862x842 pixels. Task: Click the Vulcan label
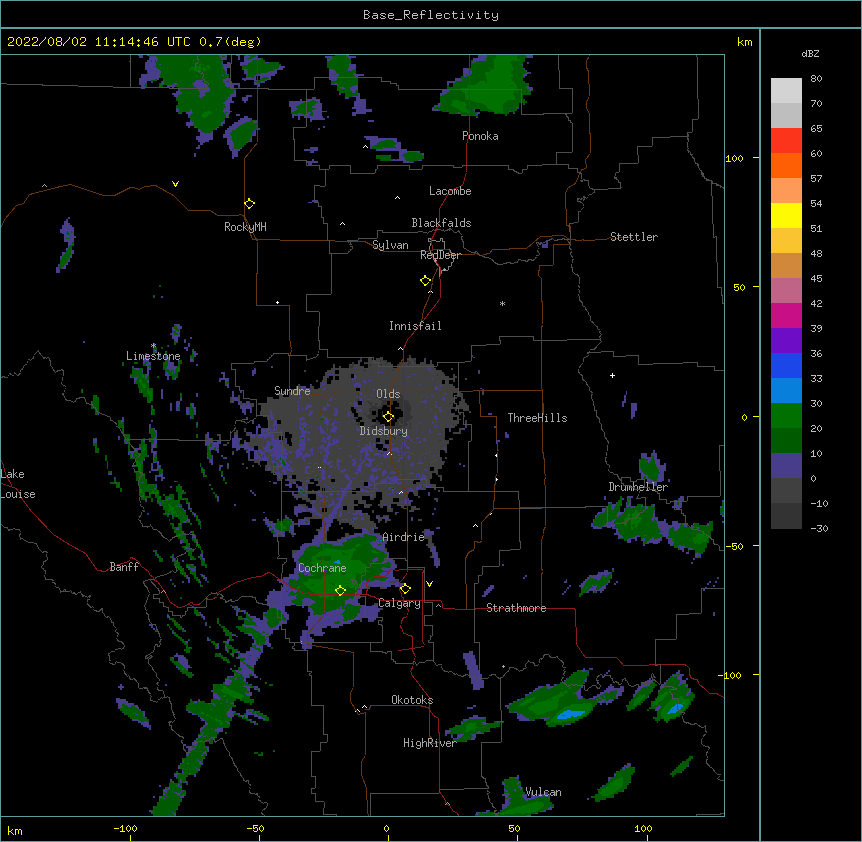(x=543, y=792)
